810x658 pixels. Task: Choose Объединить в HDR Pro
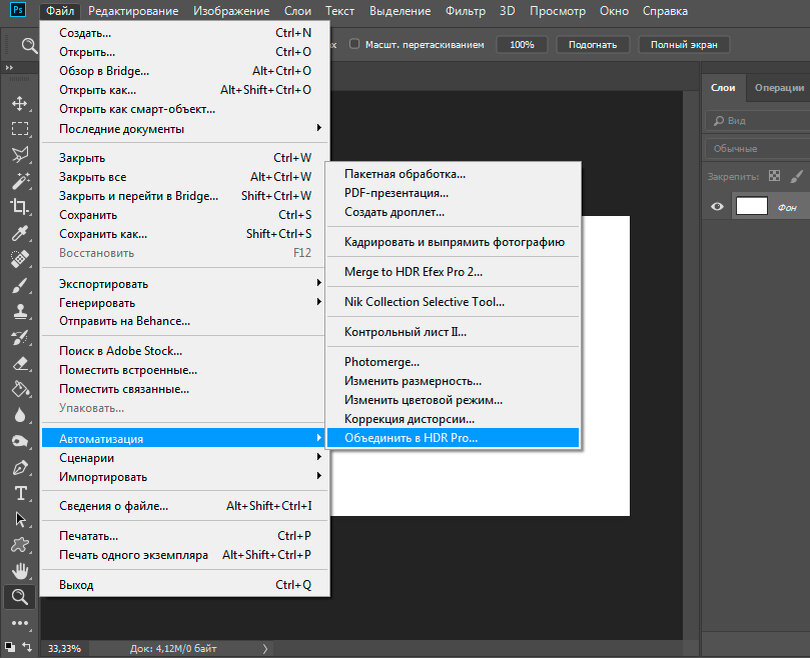coord(453,438)
